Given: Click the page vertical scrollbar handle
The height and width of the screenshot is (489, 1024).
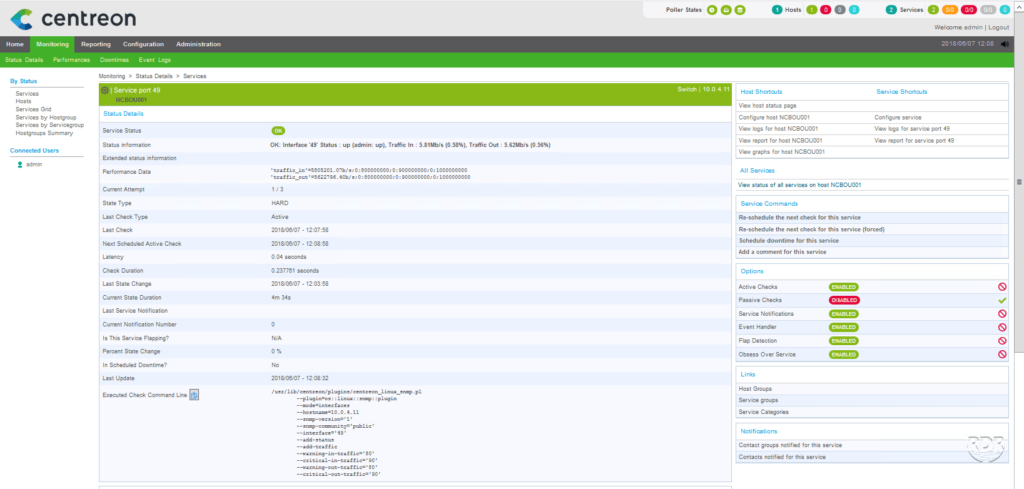Looking at the screenshot, I should point(1019,181).
